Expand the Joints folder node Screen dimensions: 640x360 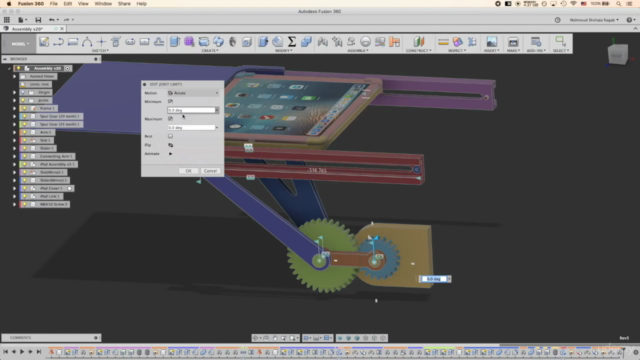[x=14, y=100]
